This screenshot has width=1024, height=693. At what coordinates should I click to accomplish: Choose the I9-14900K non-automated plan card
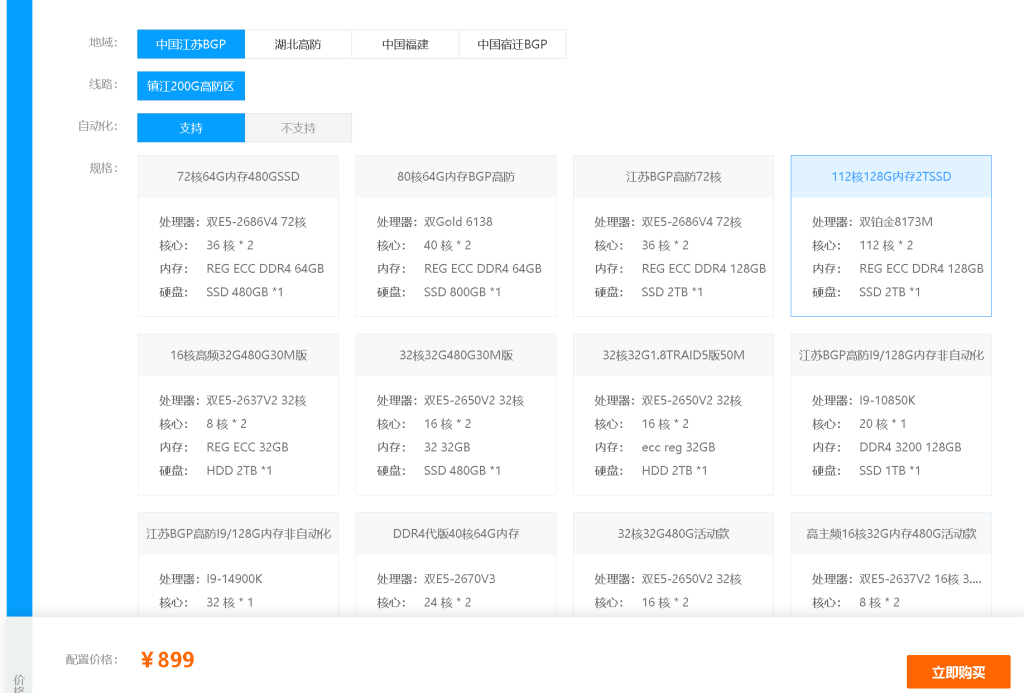click(238, 565)
